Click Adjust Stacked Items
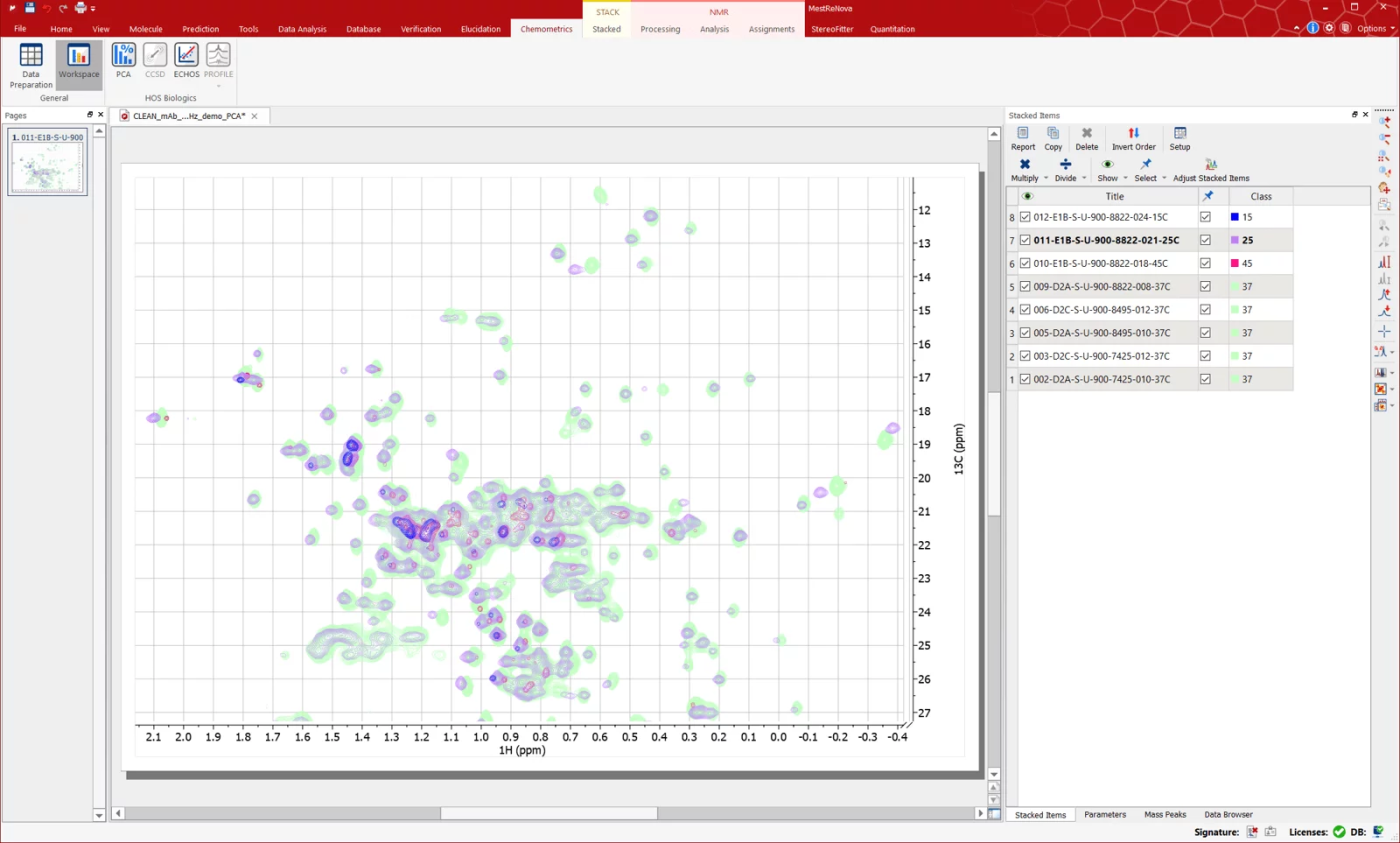 [1211, 170]
